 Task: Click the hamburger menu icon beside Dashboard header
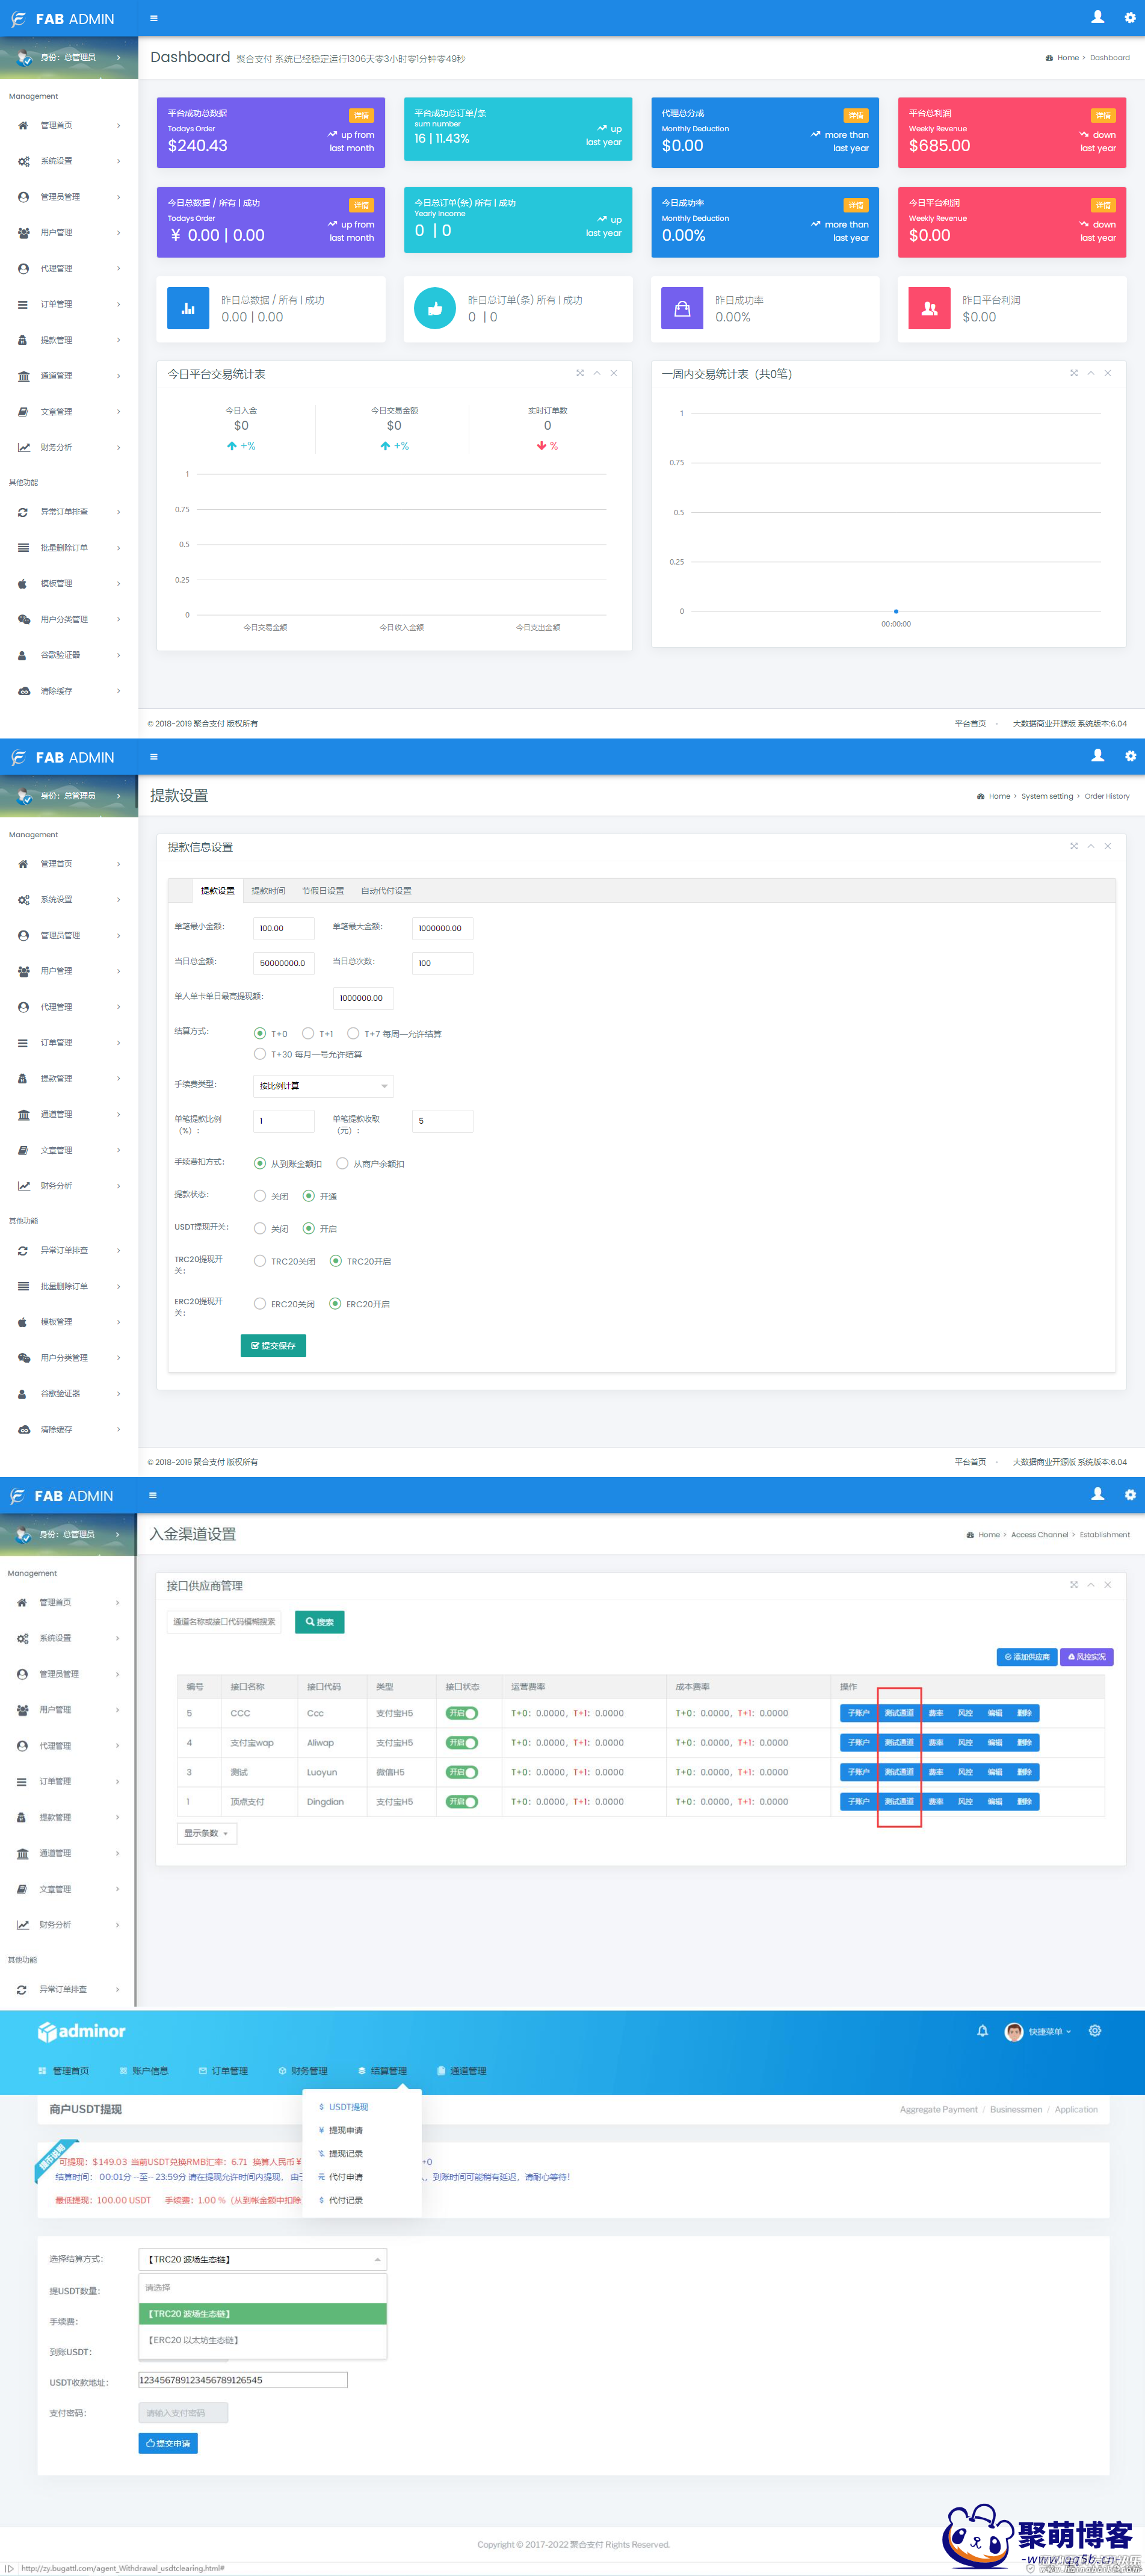153,18
